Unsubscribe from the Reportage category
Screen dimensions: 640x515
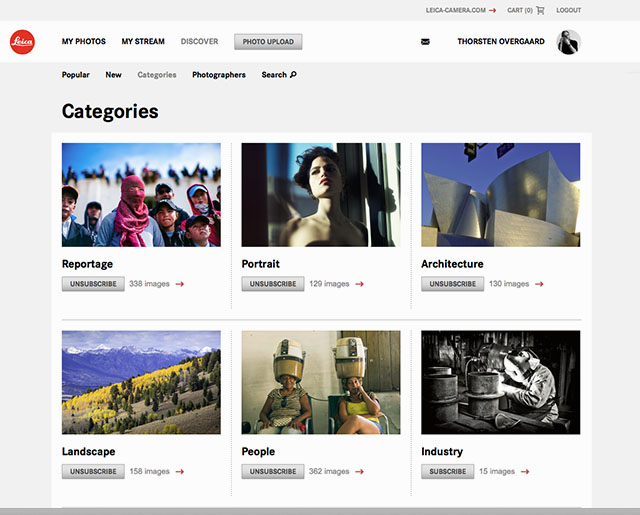pyautogui.click(x=93, y=284)
